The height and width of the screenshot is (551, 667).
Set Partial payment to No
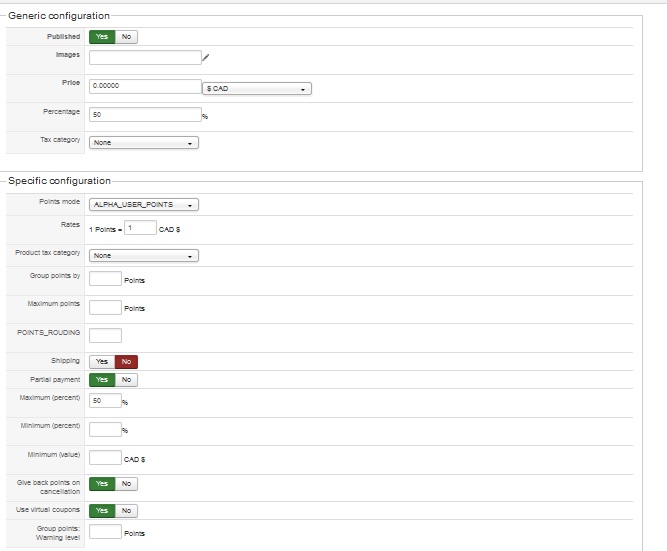pos(127,380)
